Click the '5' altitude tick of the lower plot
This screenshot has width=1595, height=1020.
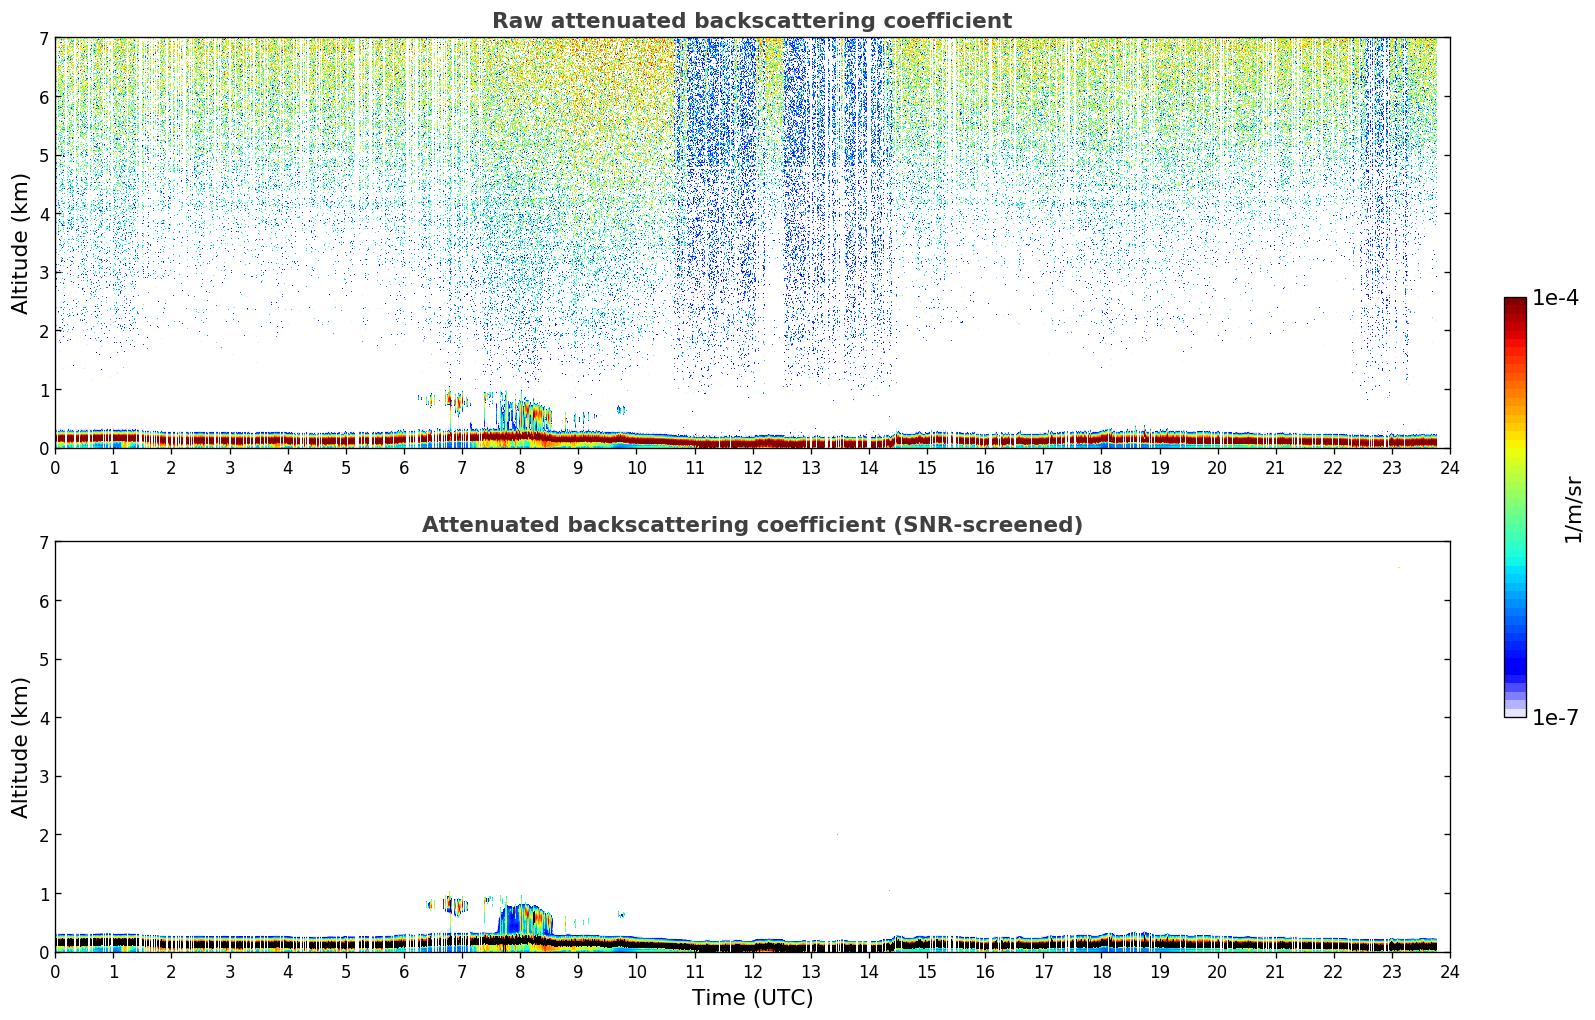click(x=44, y=660)
